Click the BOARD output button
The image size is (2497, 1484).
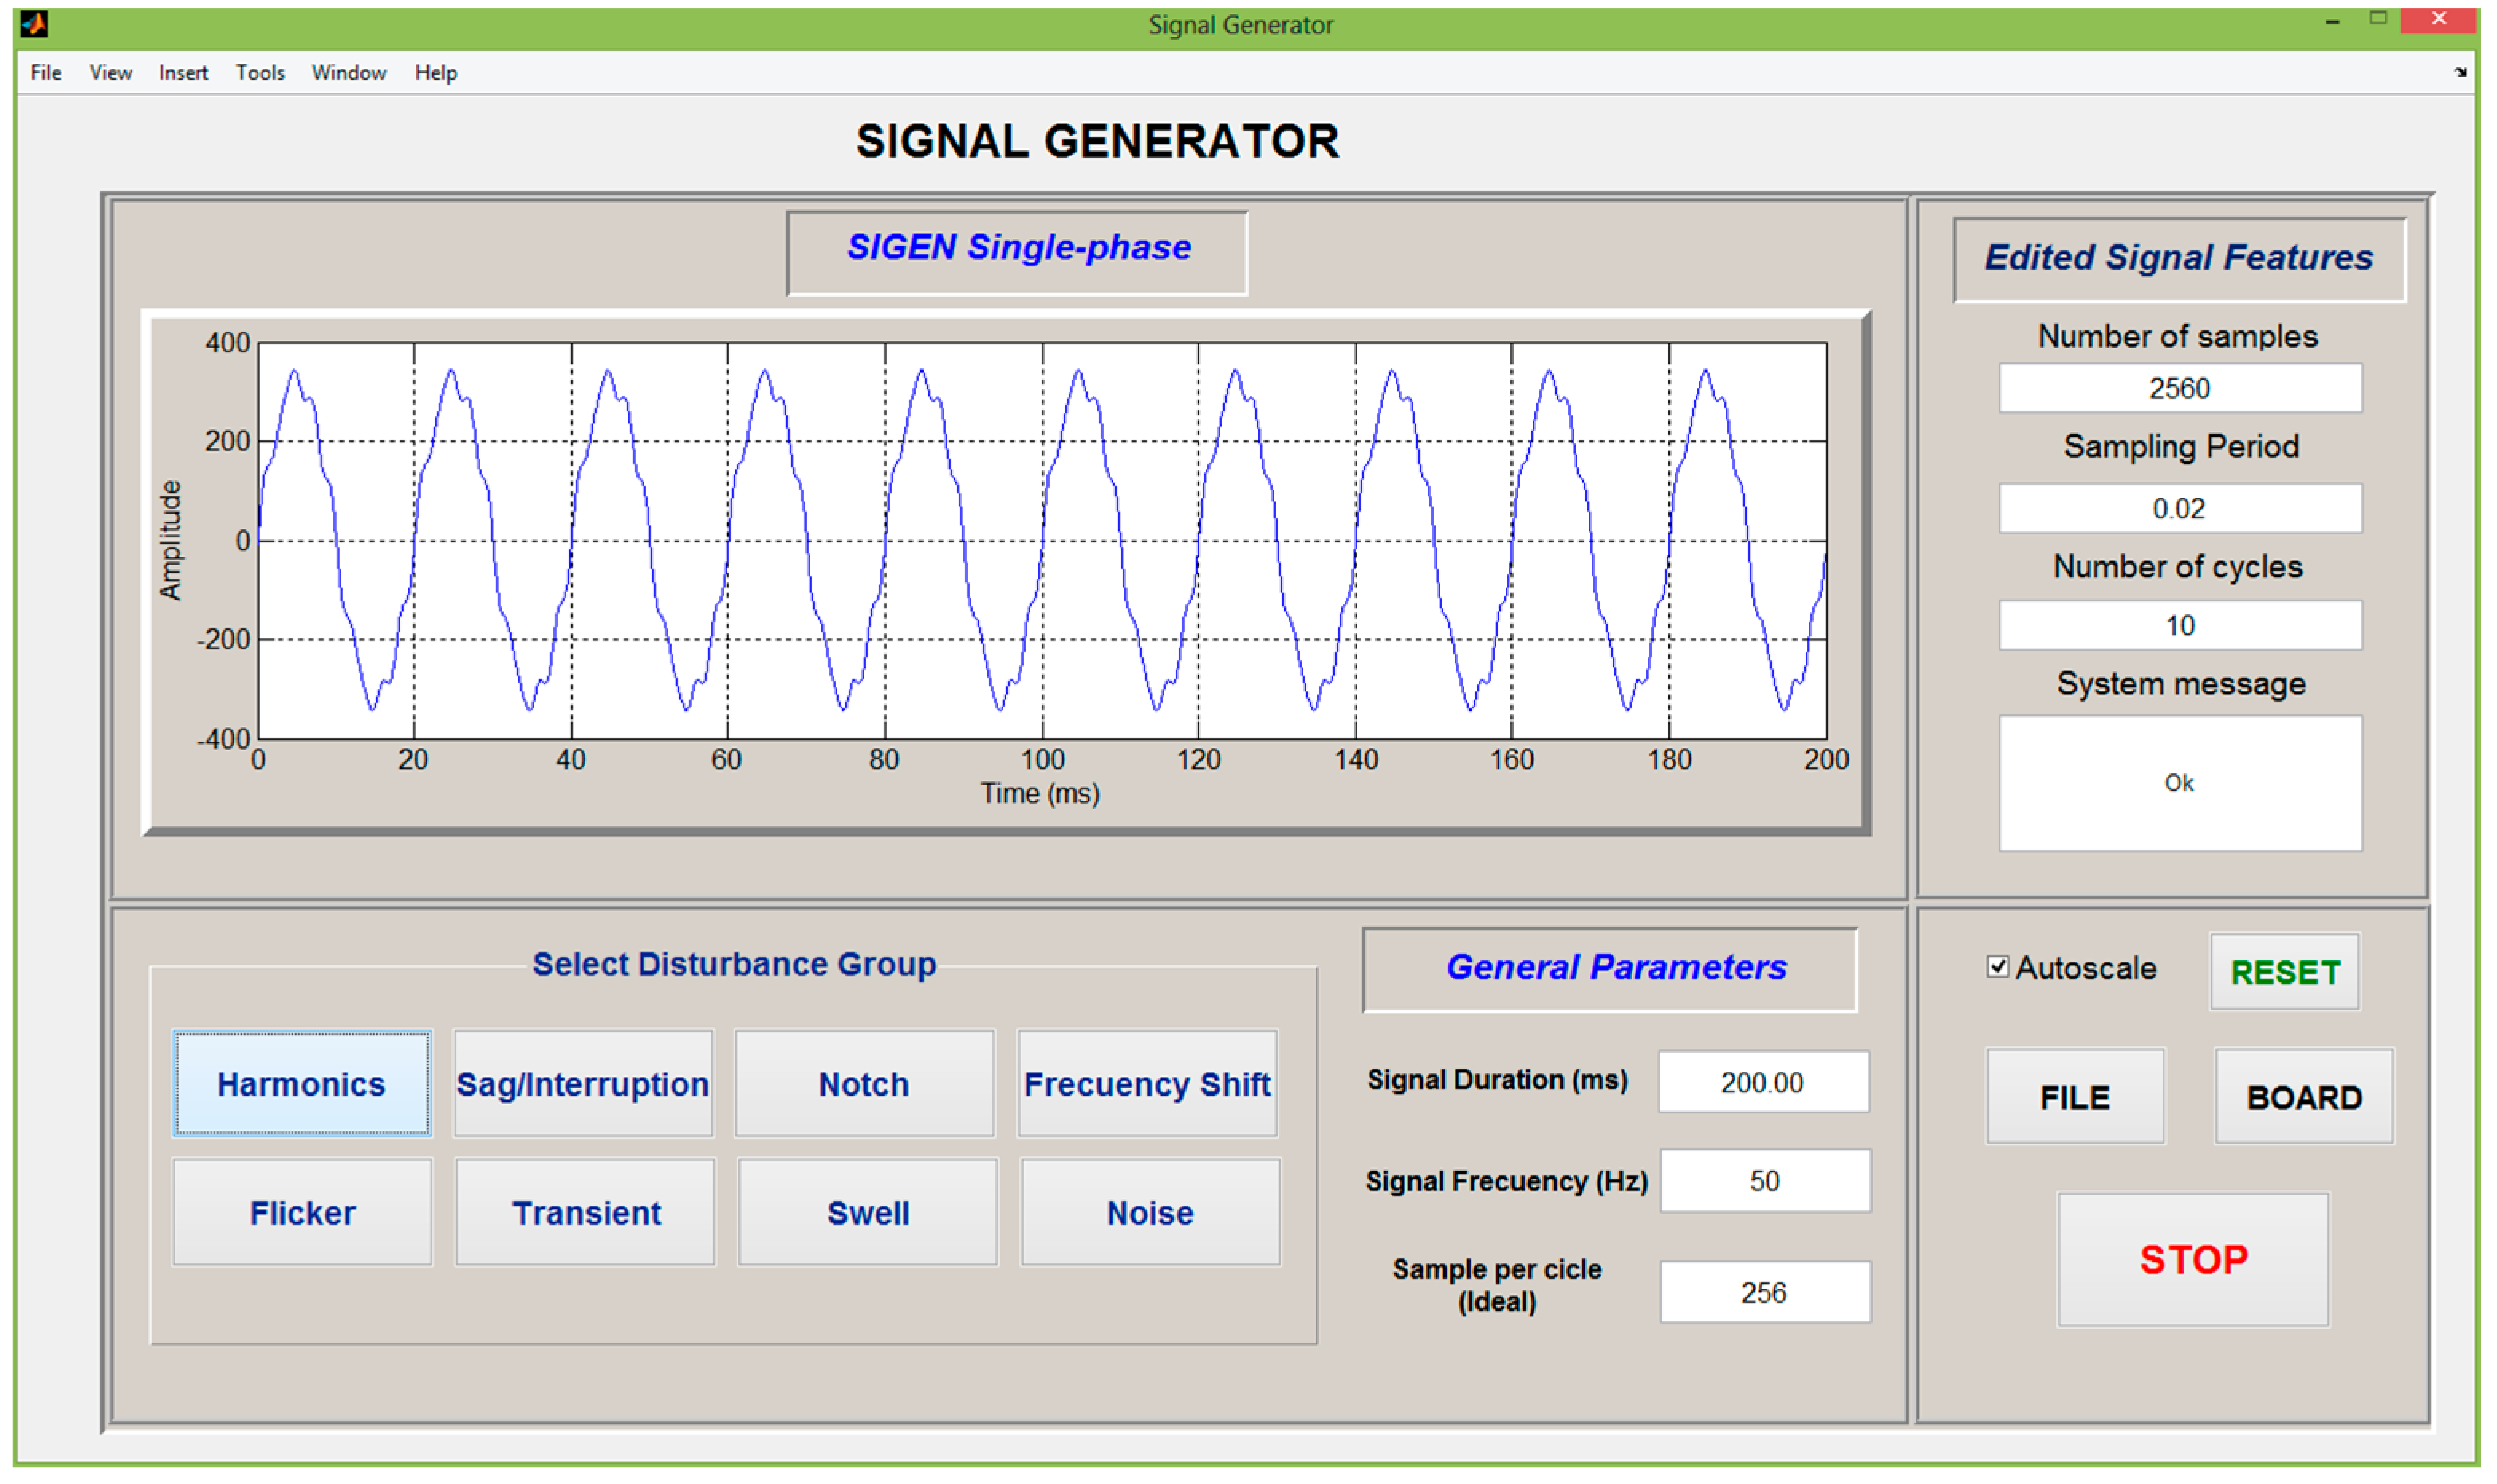(x=2303, y=1097)
